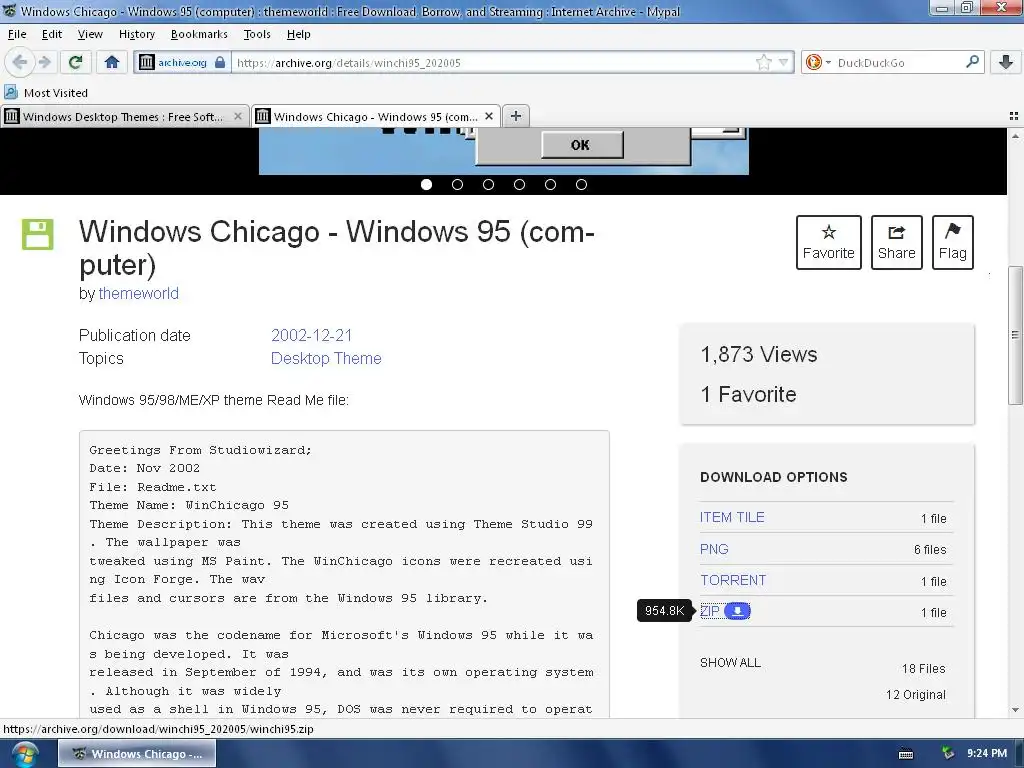Open DuckDuckGo search engine selector
Screen dimensions: 1024x768
tap(818, 63)
